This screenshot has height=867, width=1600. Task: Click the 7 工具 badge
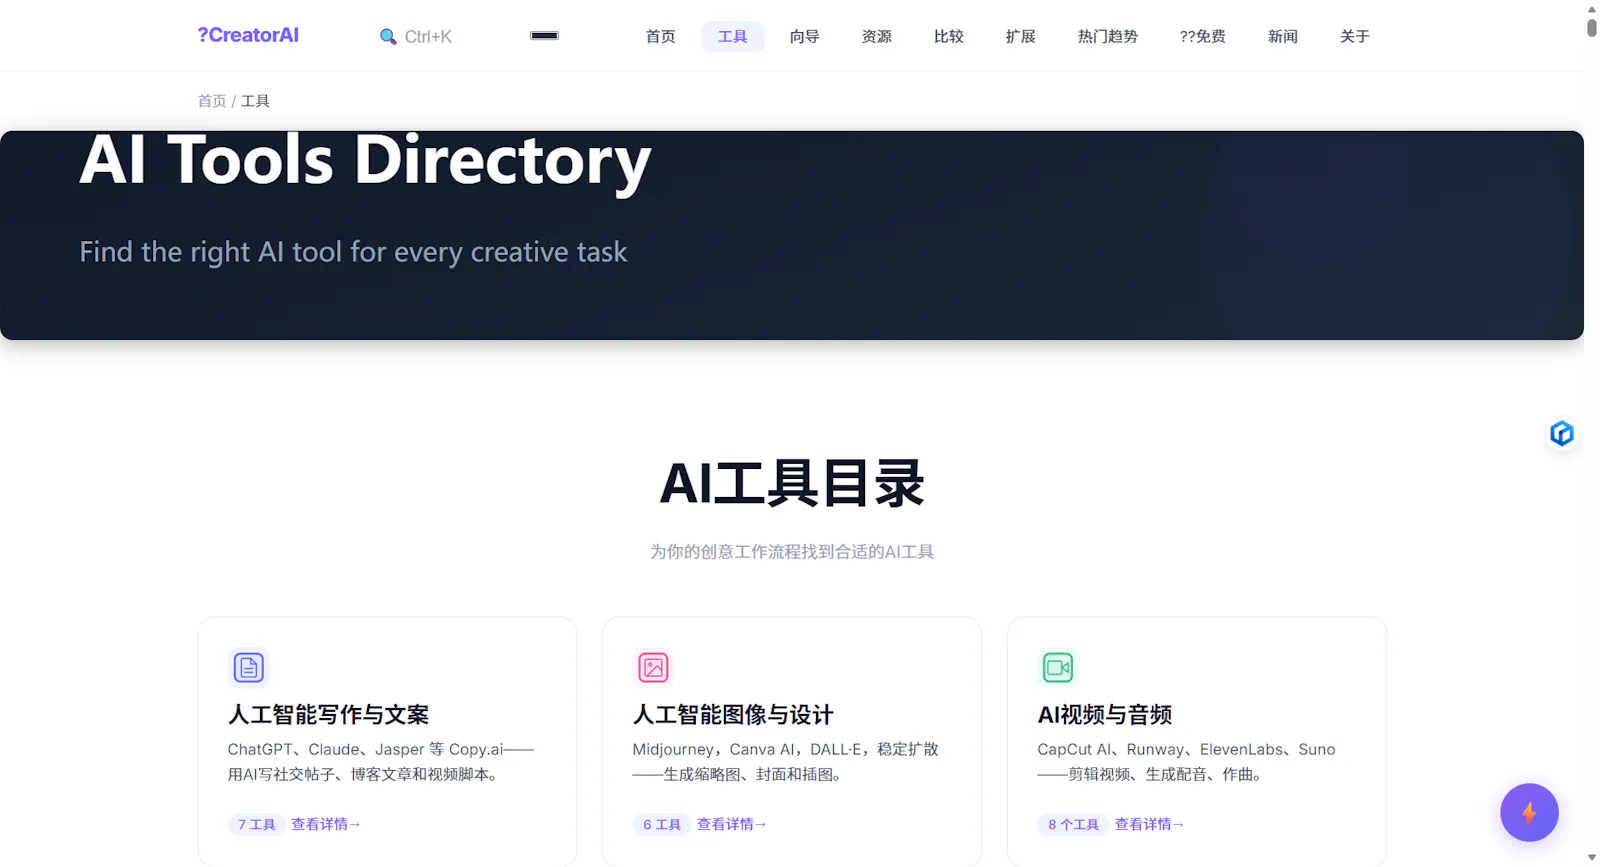point(256,824)
